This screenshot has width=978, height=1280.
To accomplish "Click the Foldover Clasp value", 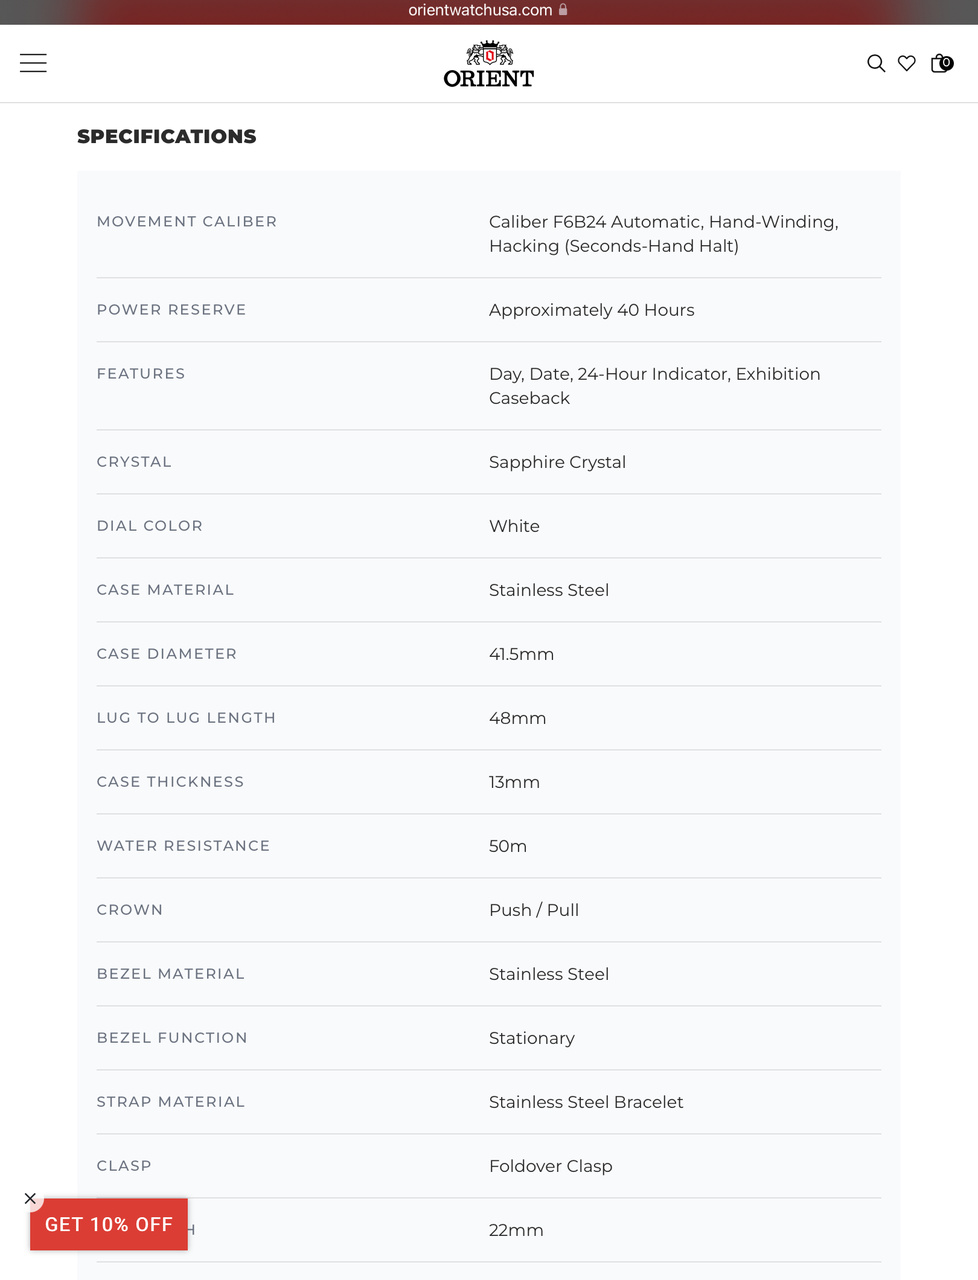I will coord(550,1166).
